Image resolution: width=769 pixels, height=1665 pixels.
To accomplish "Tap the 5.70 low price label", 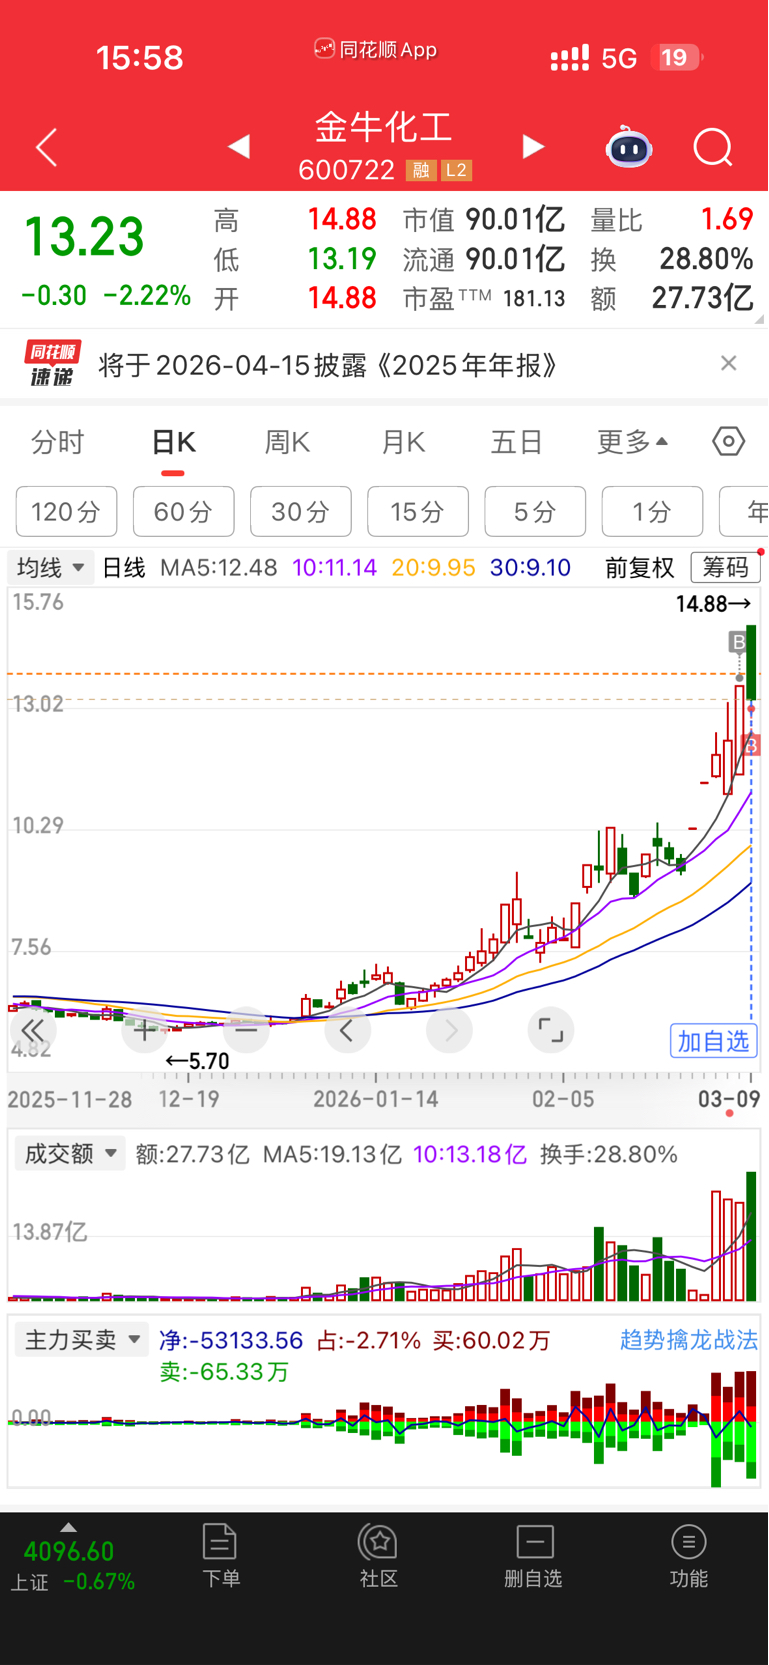I will click(198, 1061).
